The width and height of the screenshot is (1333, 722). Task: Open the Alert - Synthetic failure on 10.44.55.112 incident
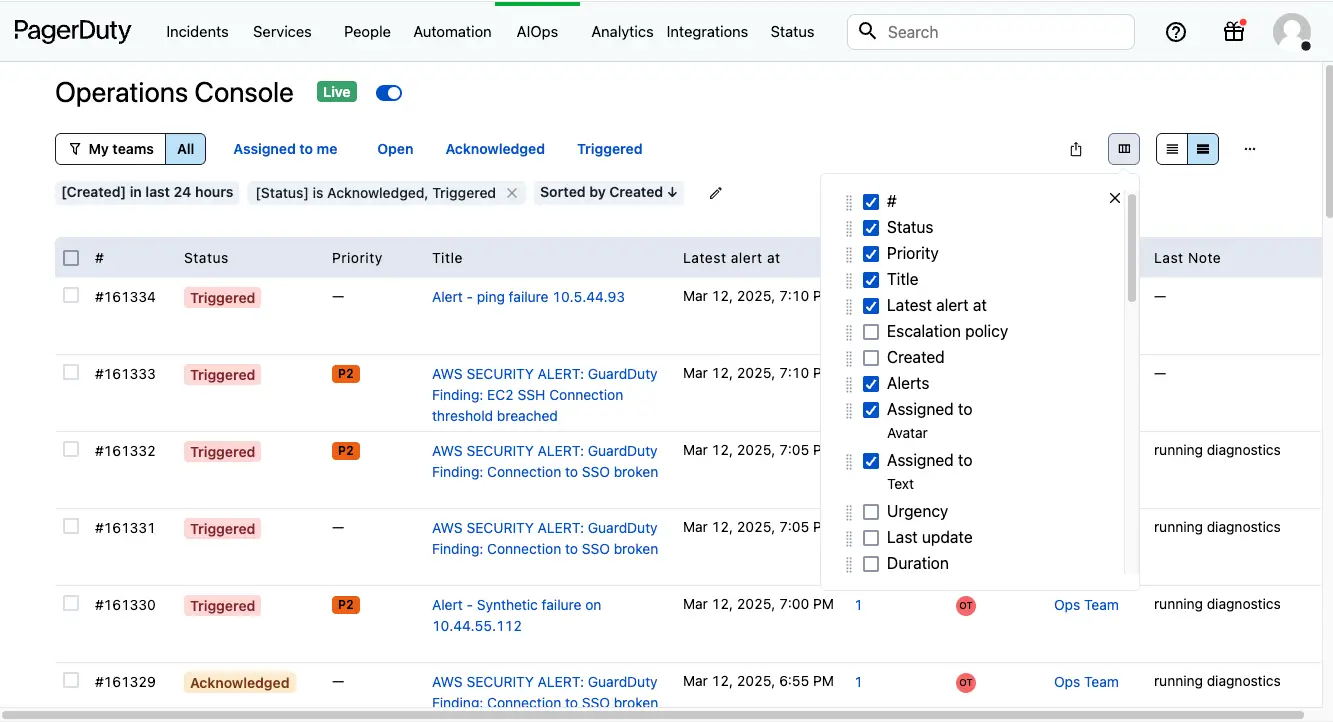tap(516, 616)
